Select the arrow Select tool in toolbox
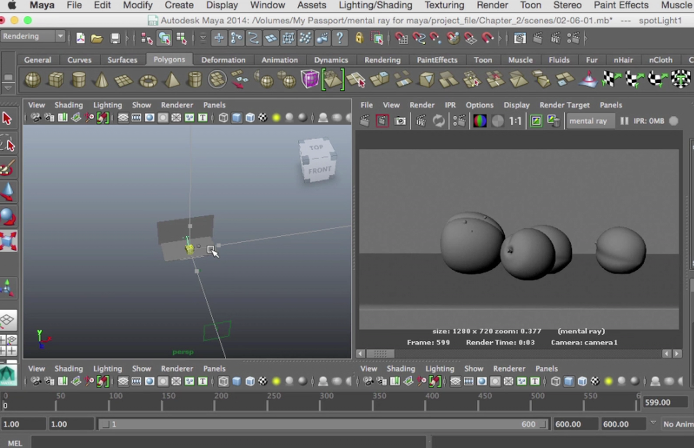The image size is (694, 448). 8,119
